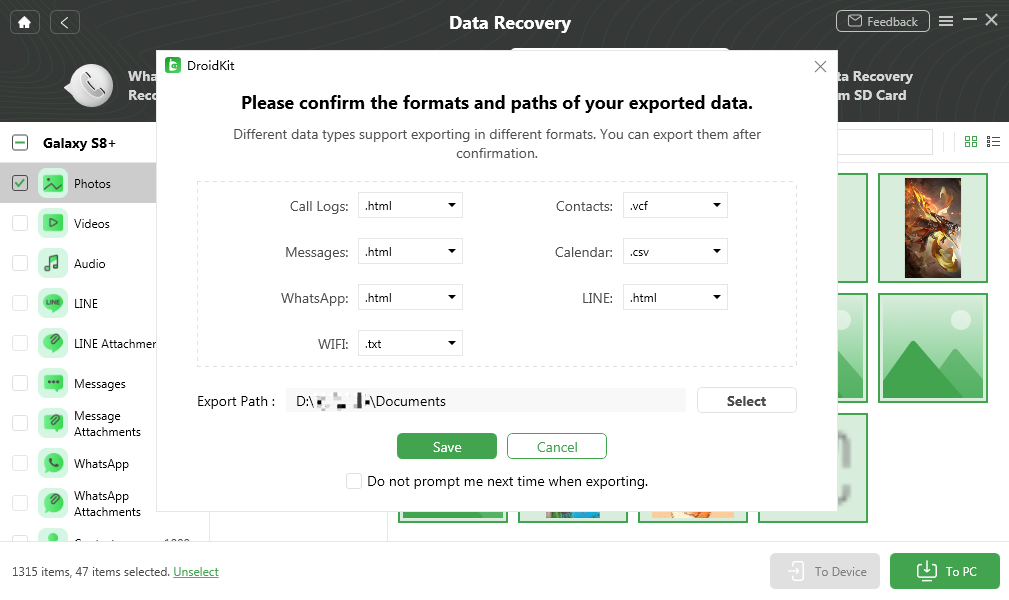Click the Videos label in the sidebar
Screen dimensions: 1009x600
(91, 223)
